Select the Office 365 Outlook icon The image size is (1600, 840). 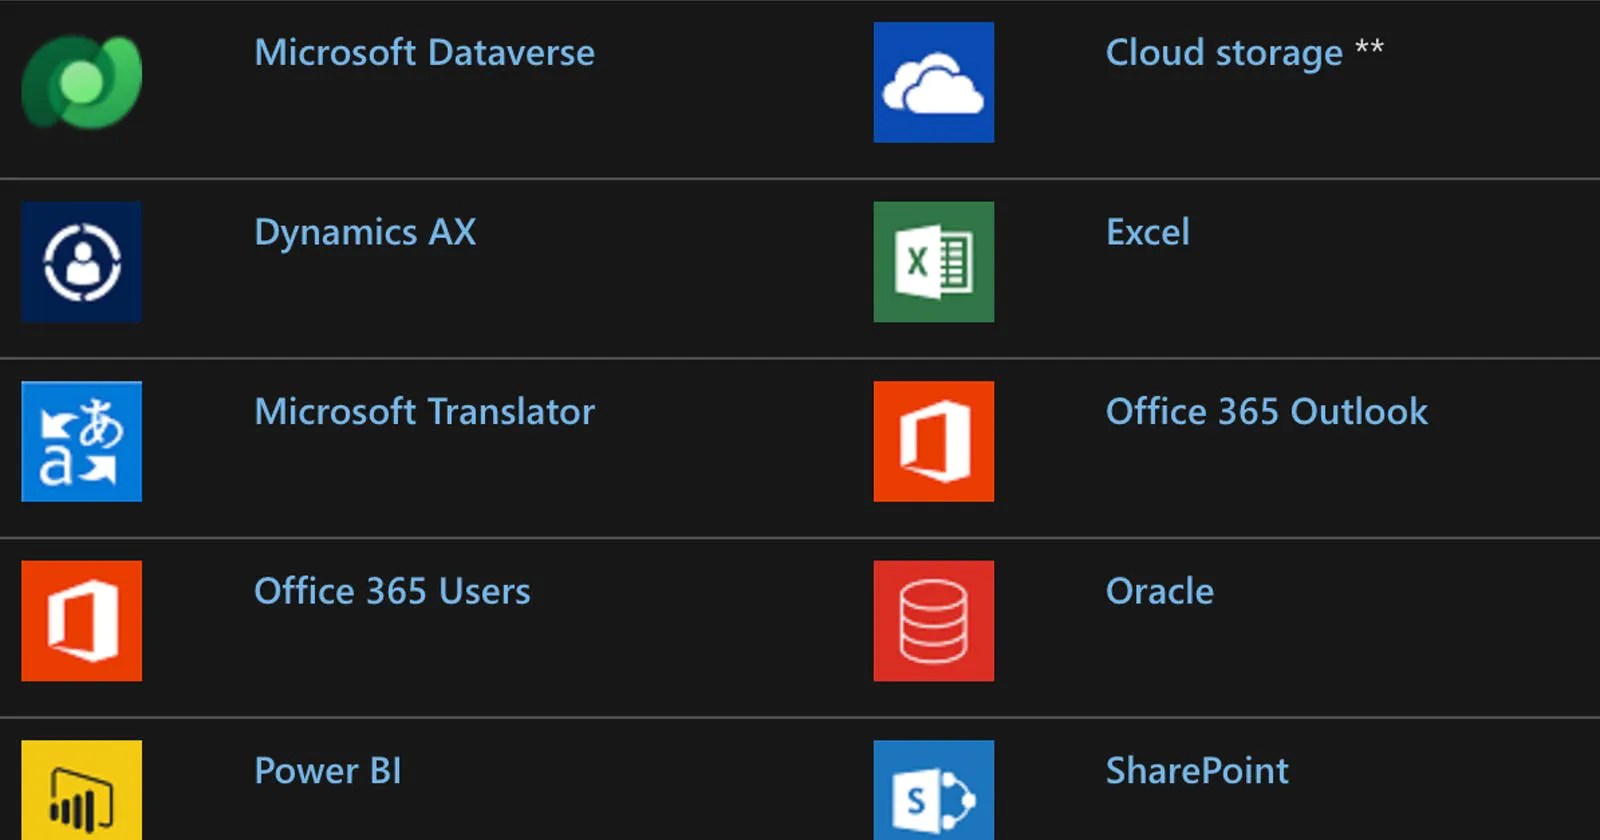click(x=933, y=442)
